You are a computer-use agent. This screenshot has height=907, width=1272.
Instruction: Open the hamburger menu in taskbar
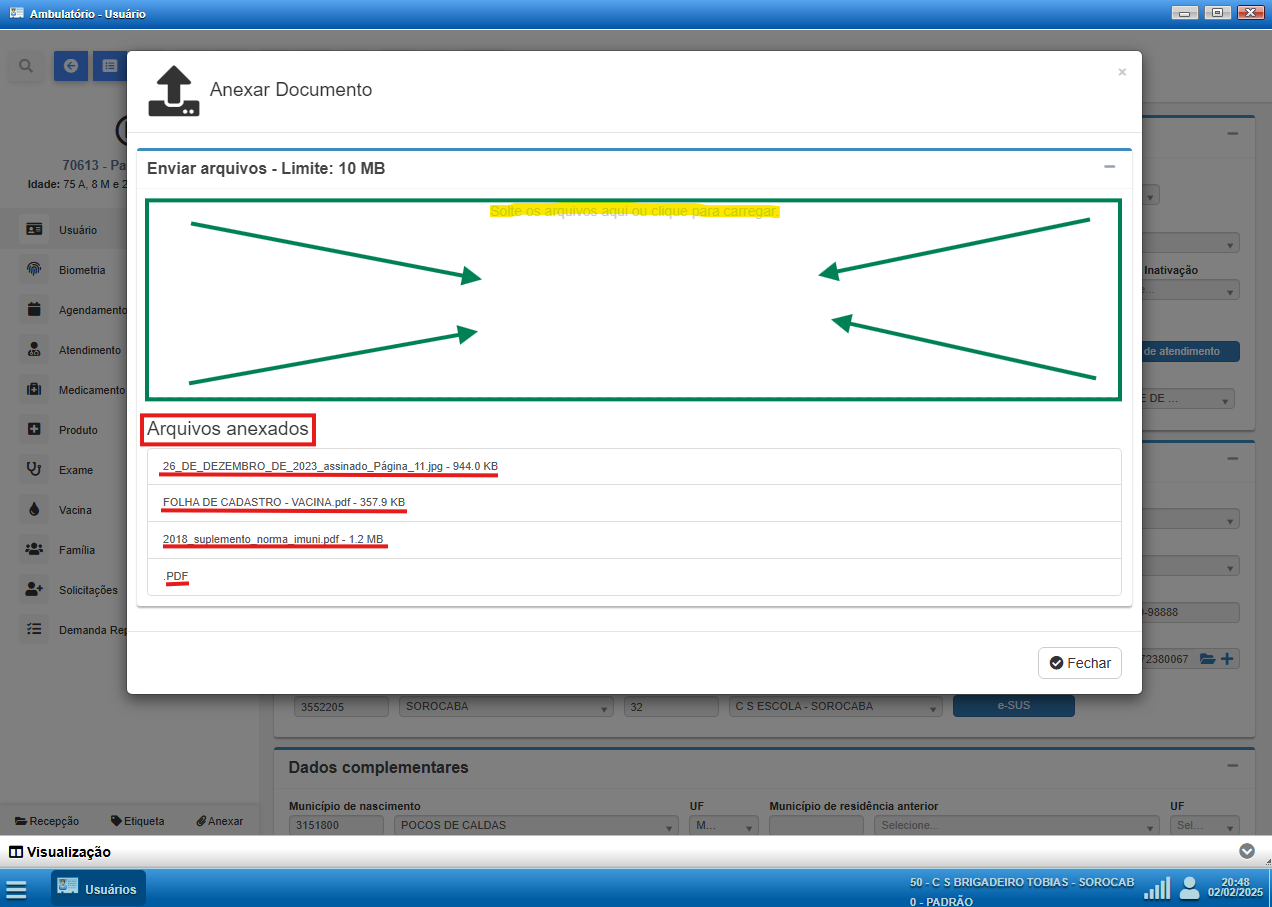(16, 889)
